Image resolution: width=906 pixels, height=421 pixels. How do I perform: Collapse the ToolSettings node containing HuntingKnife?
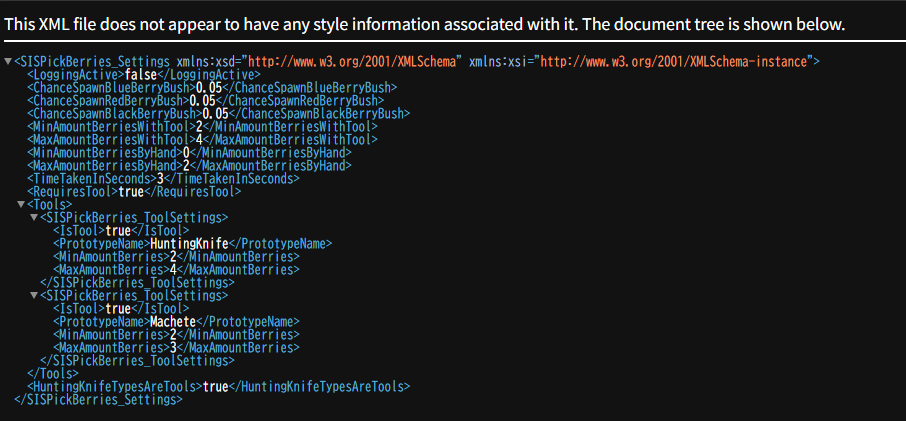point(34,217)
